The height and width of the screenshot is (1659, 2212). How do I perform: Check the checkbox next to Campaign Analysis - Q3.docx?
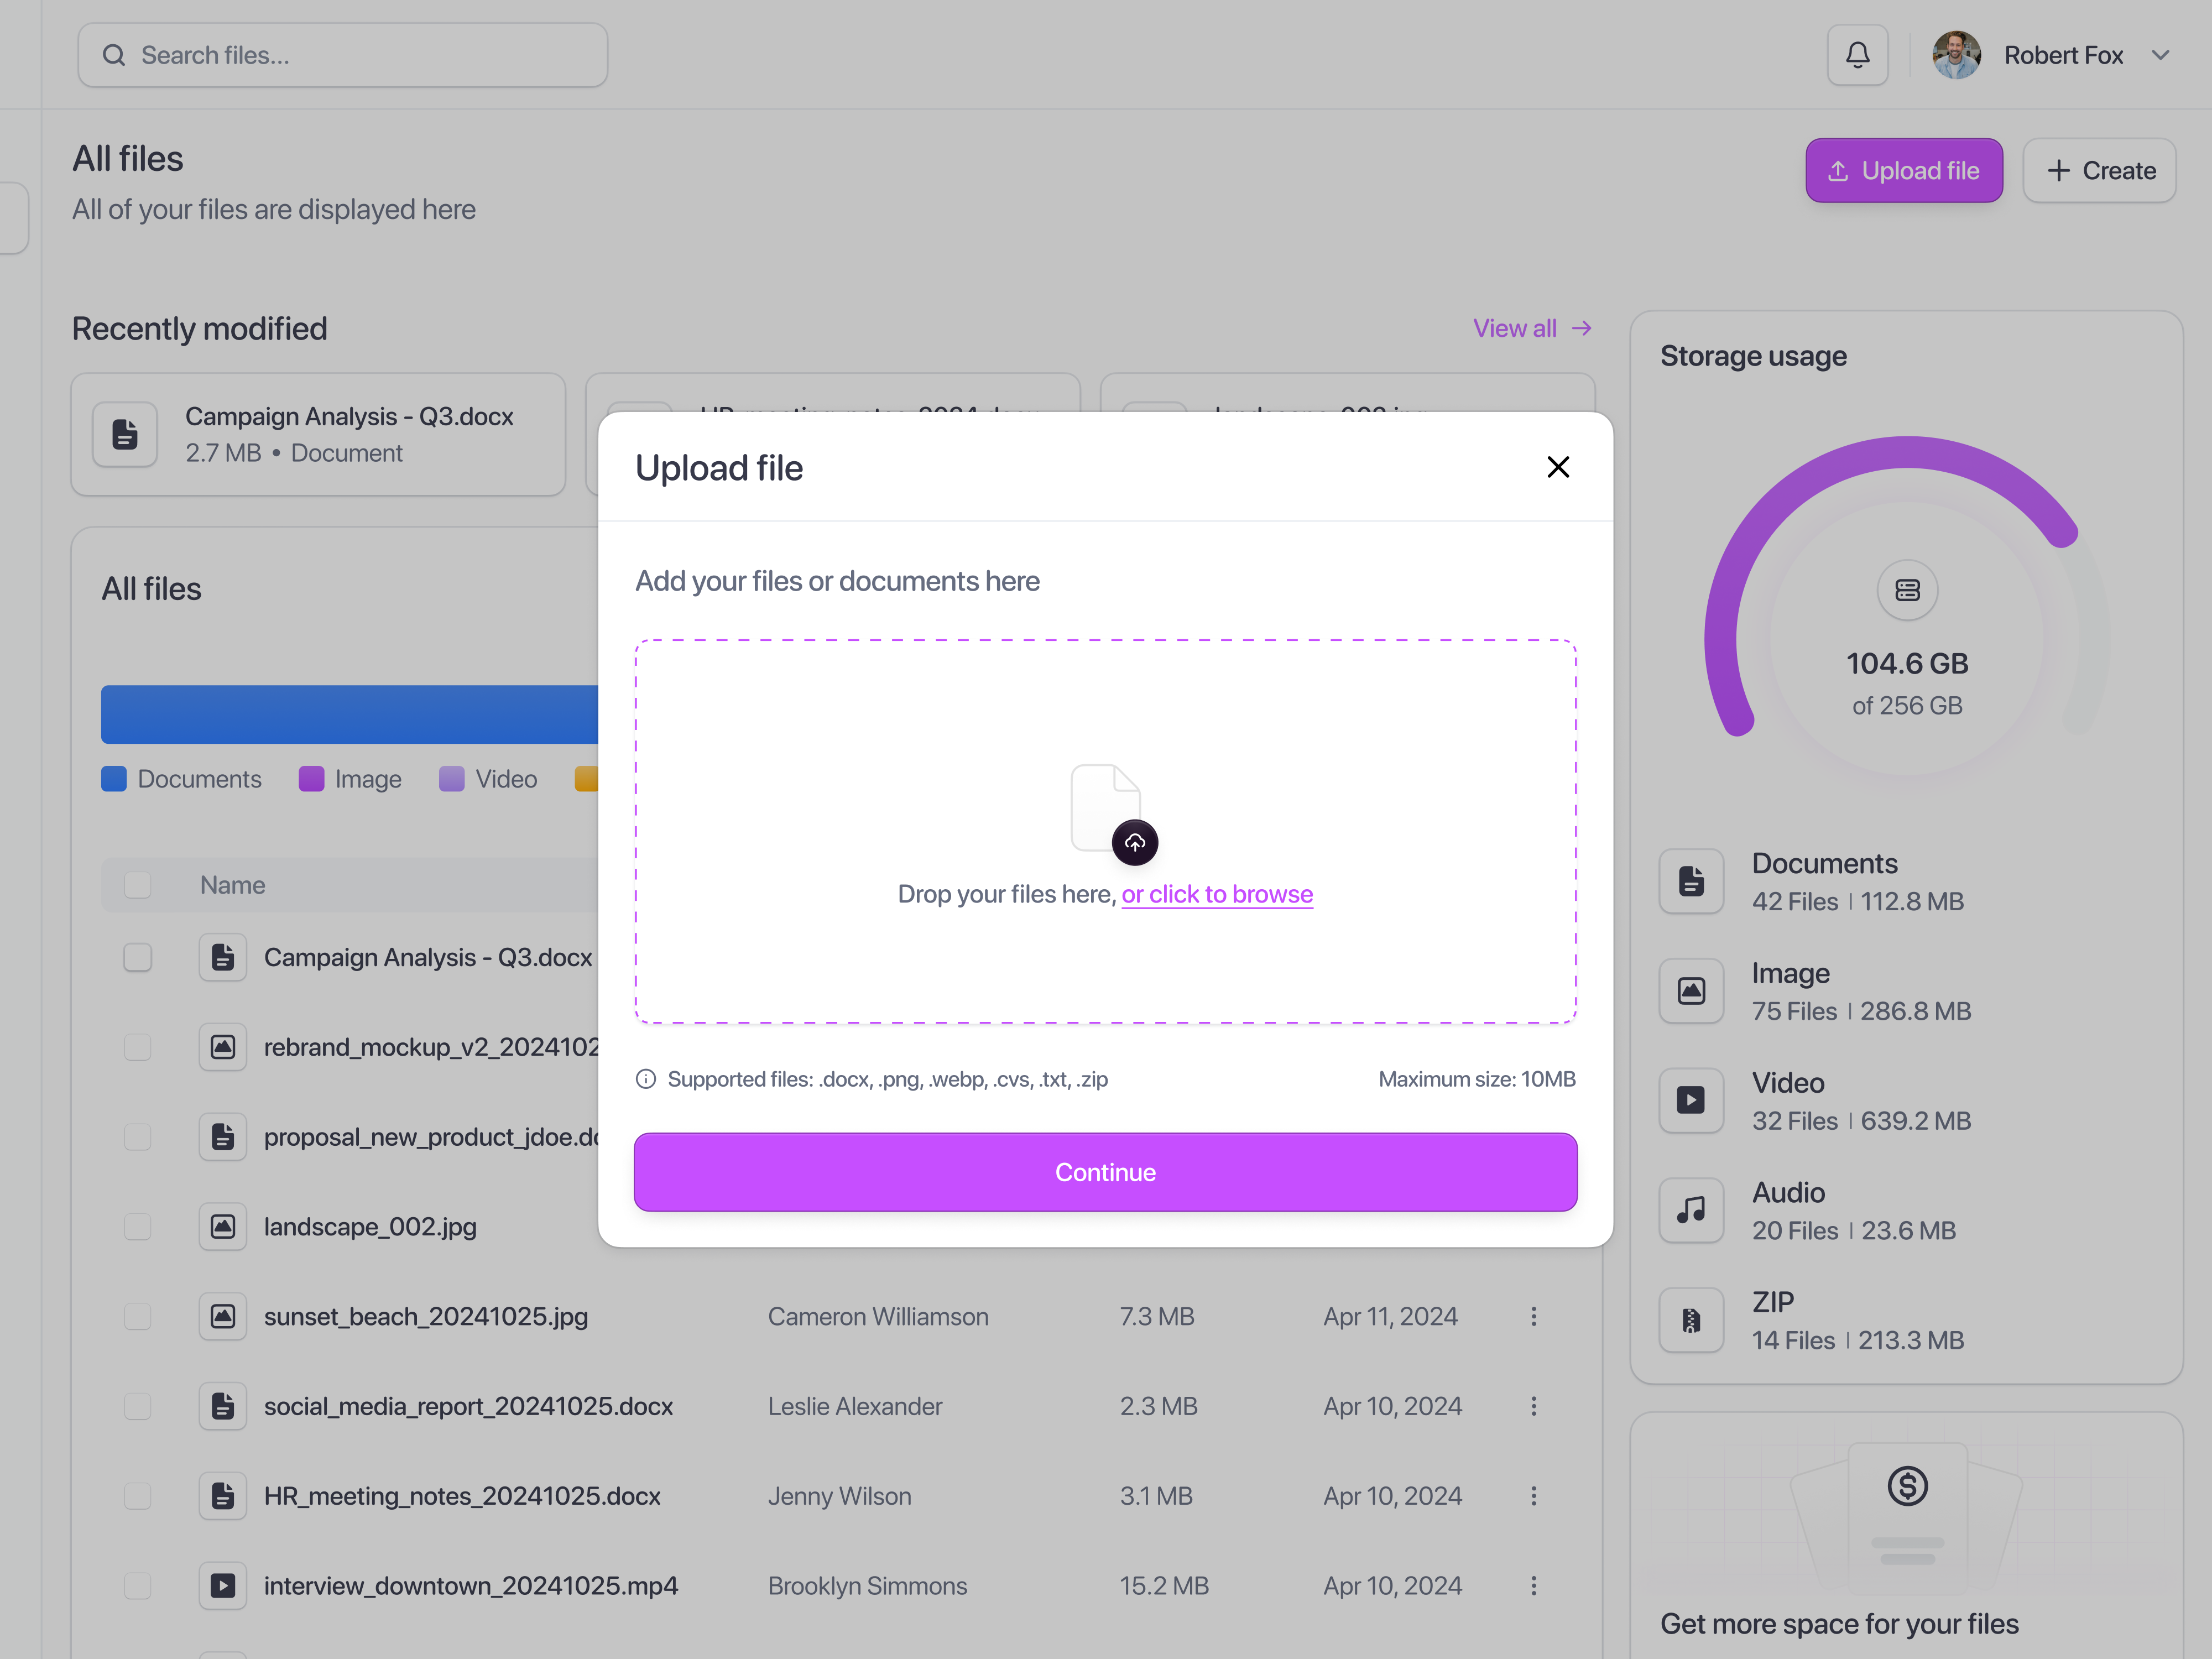click(137, 957)
